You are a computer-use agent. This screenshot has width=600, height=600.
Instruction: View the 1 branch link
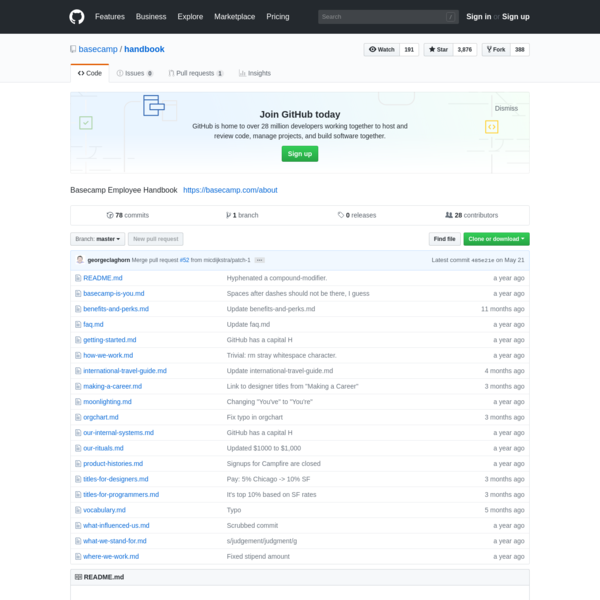click(x=242, y=215)
